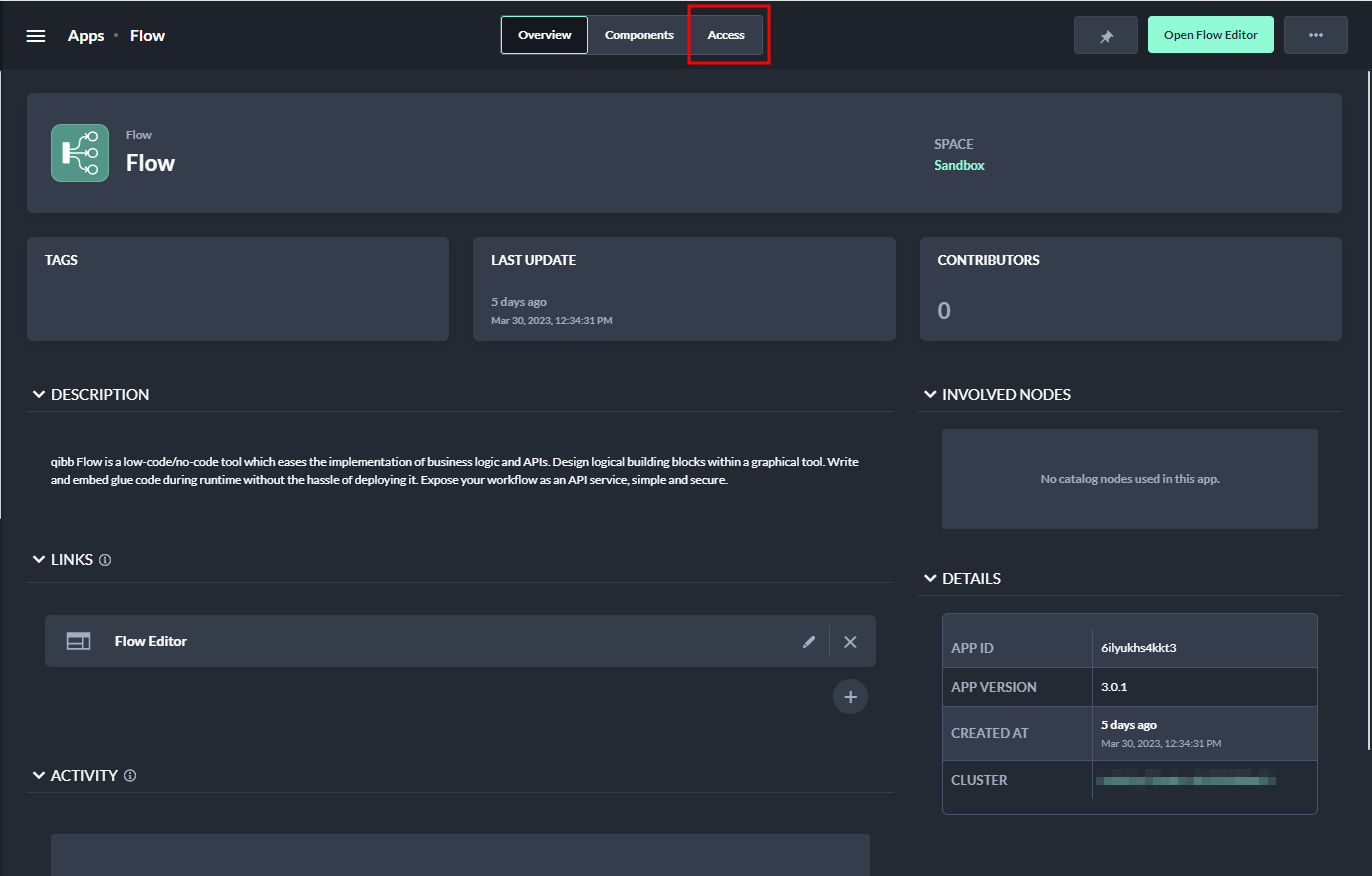Open the three-dot more options menu
This screenshot has width=1372, height=876.
pyautogui.click(x=1315, y=35)
